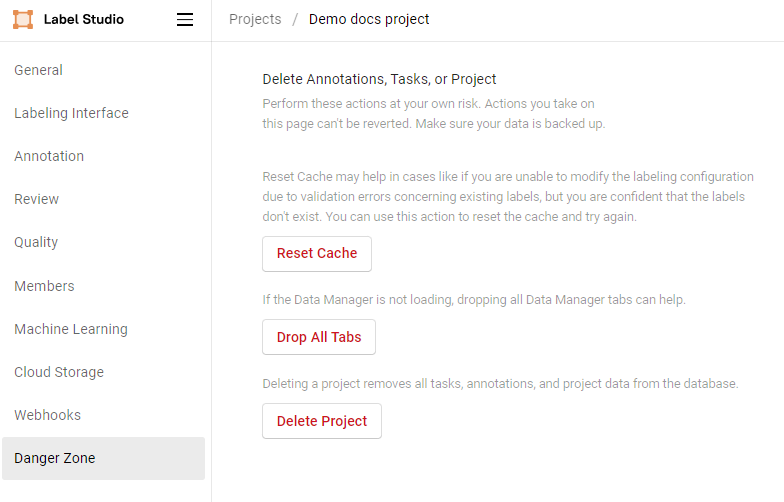Select the Danger Zone sidebar item

pyautogui.click(x=55, y=458)
